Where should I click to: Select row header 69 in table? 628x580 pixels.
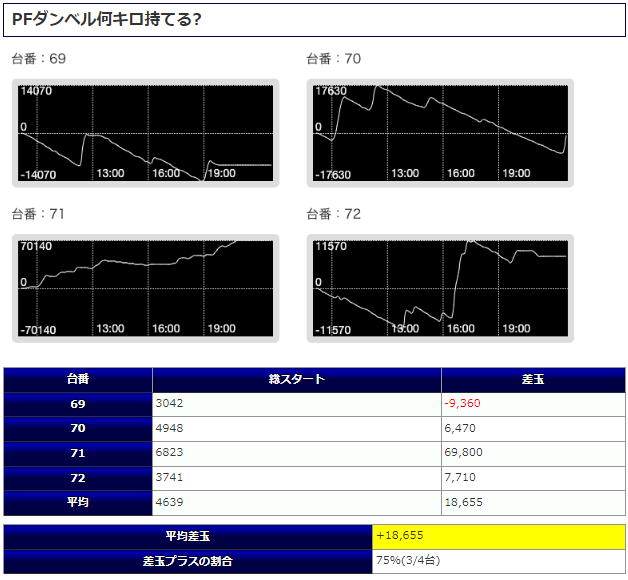click(78, 404)
